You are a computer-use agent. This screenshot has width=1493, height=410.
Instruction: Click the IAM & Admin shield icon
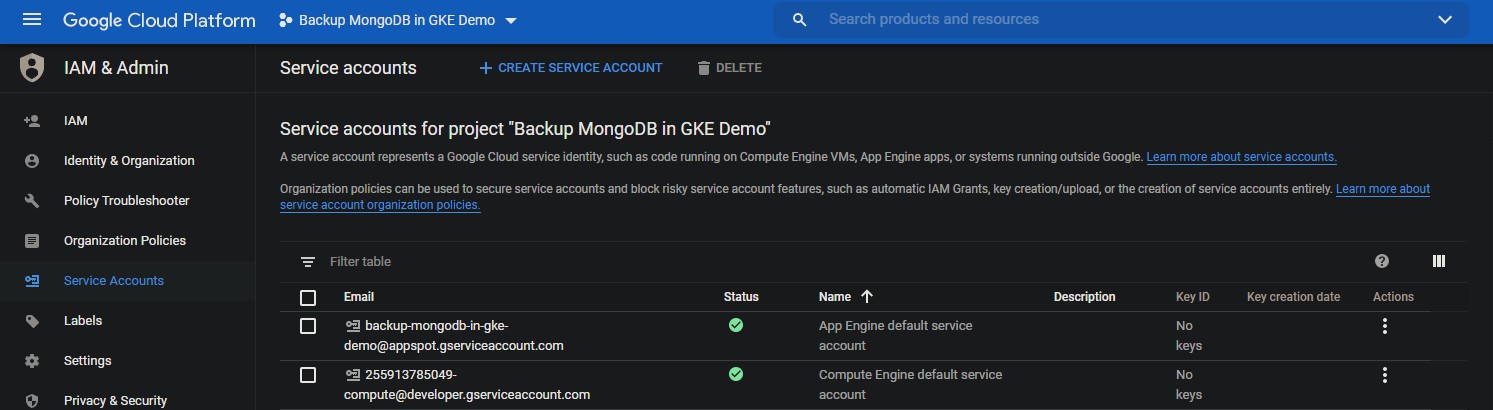click(32, 68)
